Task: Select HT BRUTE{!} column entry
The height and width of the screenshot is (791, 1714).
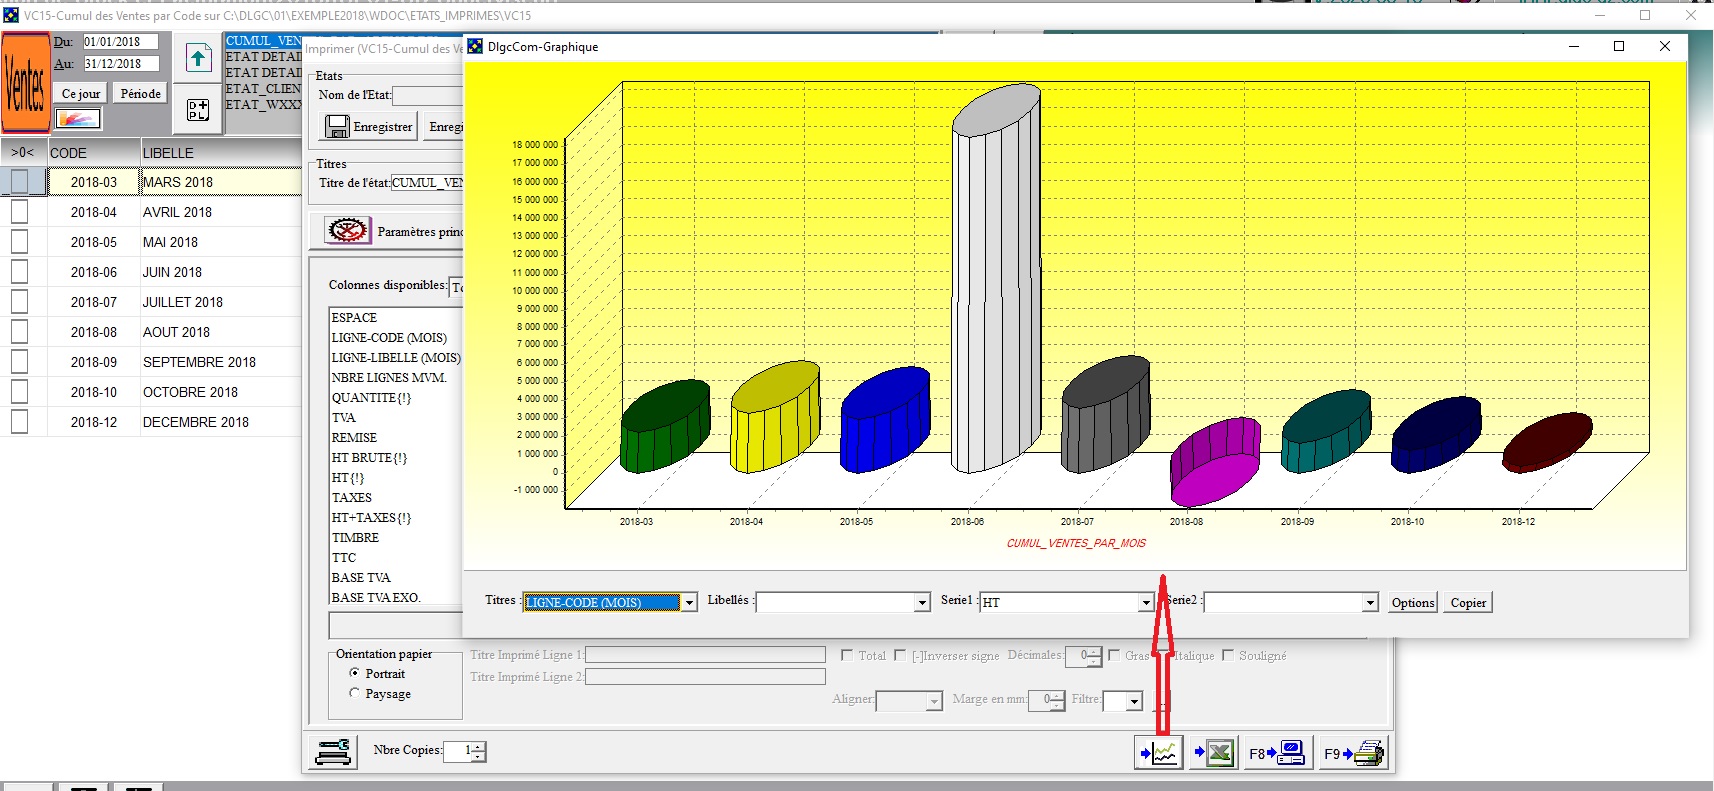Action: (369, 458)
